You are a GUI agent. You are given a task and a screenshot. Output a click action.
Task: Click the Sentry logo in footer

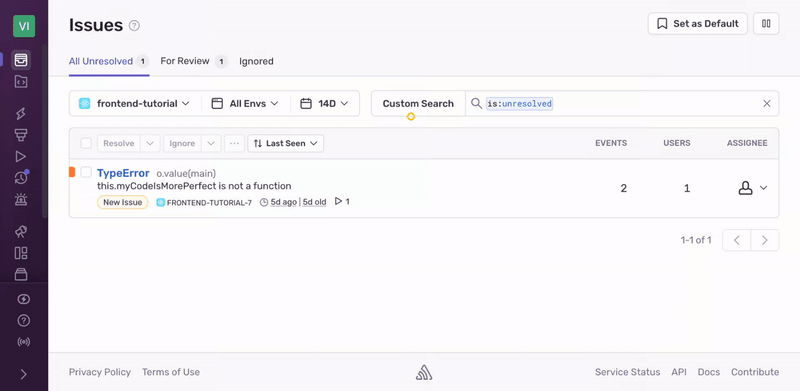[424, 373]
